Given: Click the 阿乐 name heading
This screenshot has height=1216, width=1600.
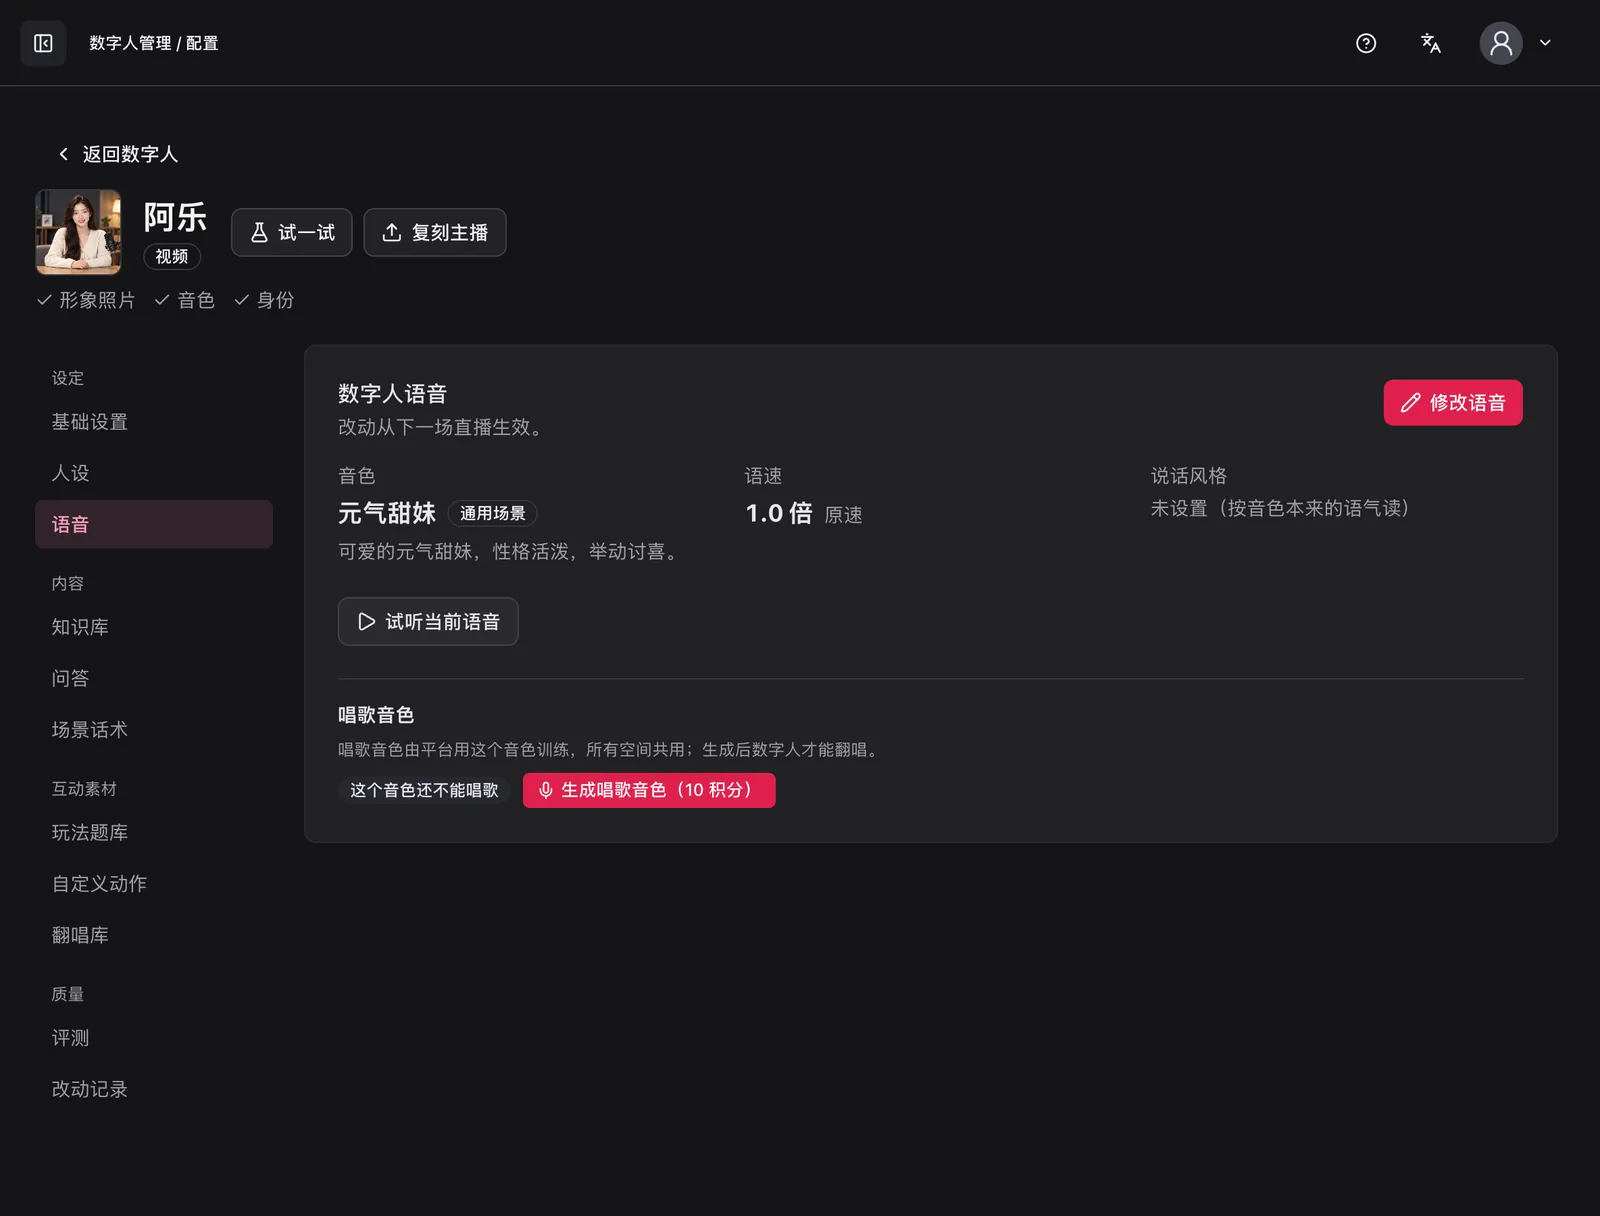Looking at the screenshot, I should [175, 217].
